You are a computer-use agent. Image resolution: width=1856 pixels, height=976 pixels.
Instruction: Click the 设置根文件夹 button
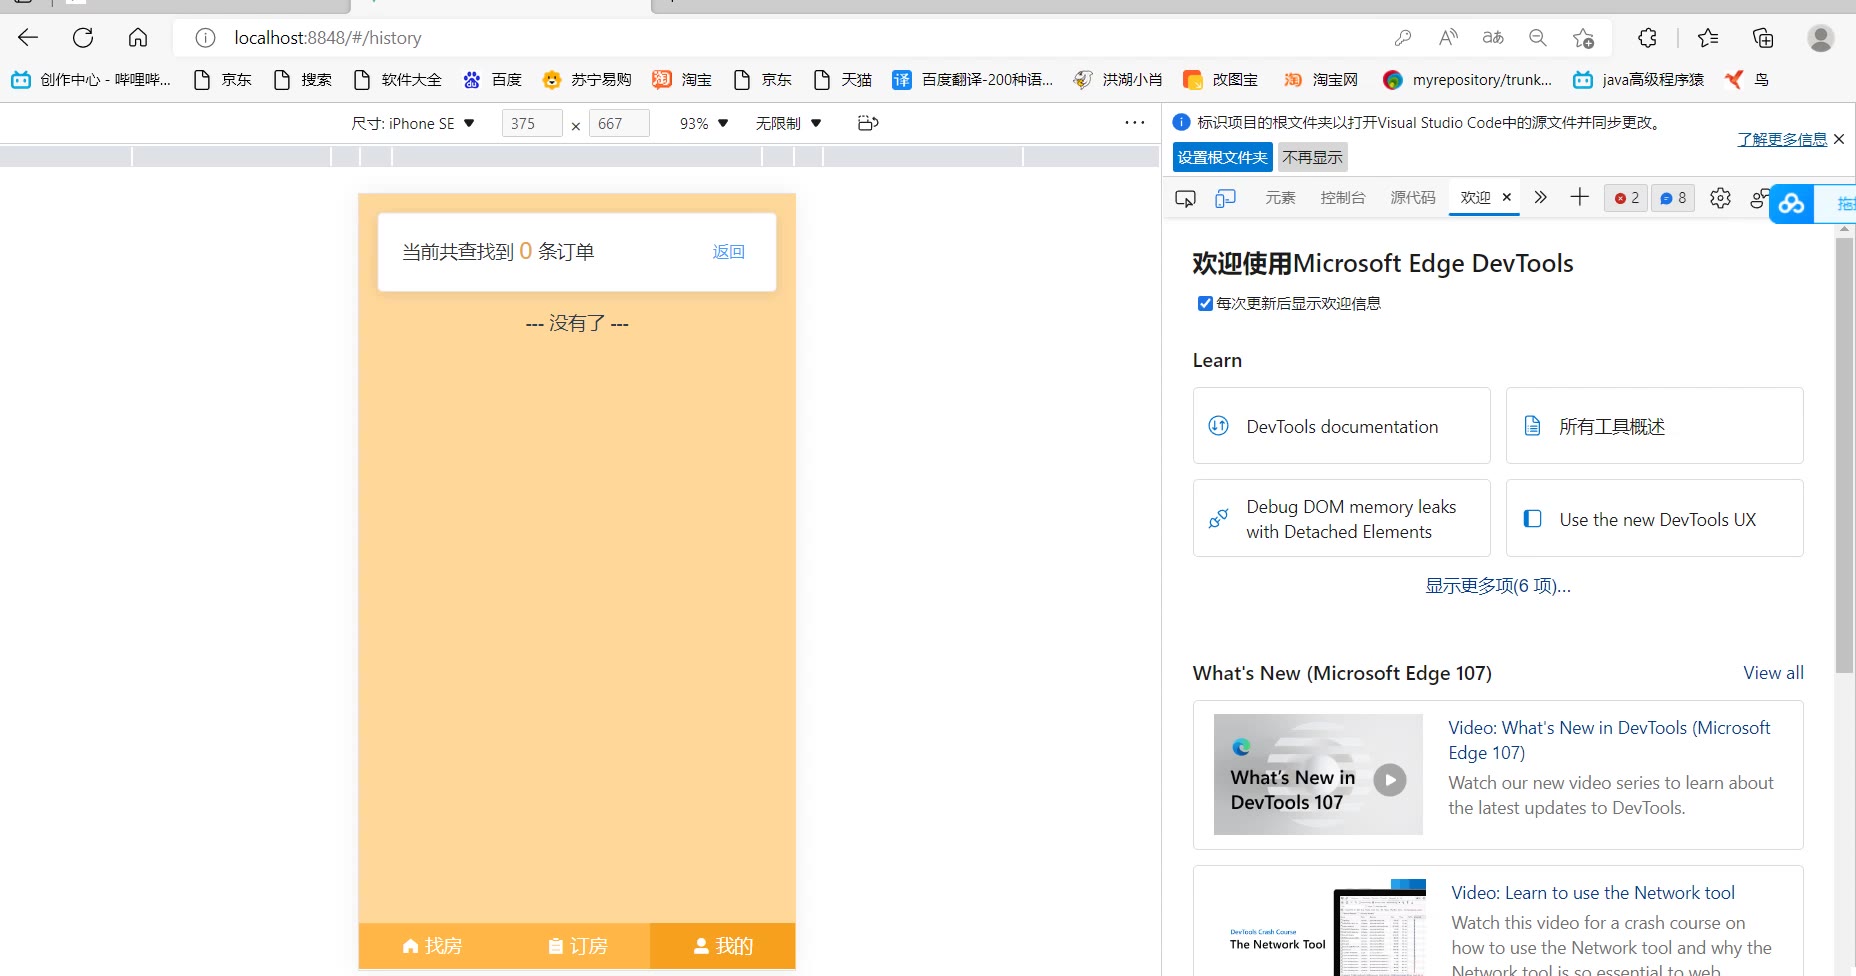coord(1222,157)
